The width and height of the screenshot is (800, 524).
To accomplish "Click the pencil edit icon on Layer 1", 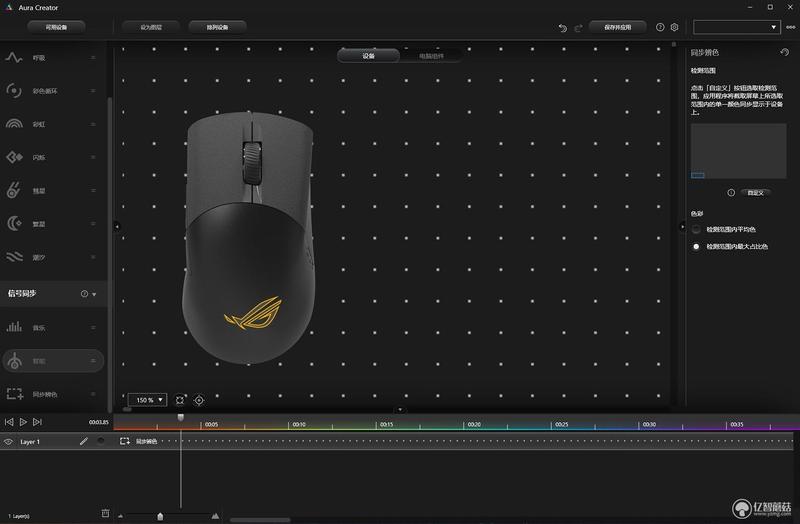I will [84, 441].
